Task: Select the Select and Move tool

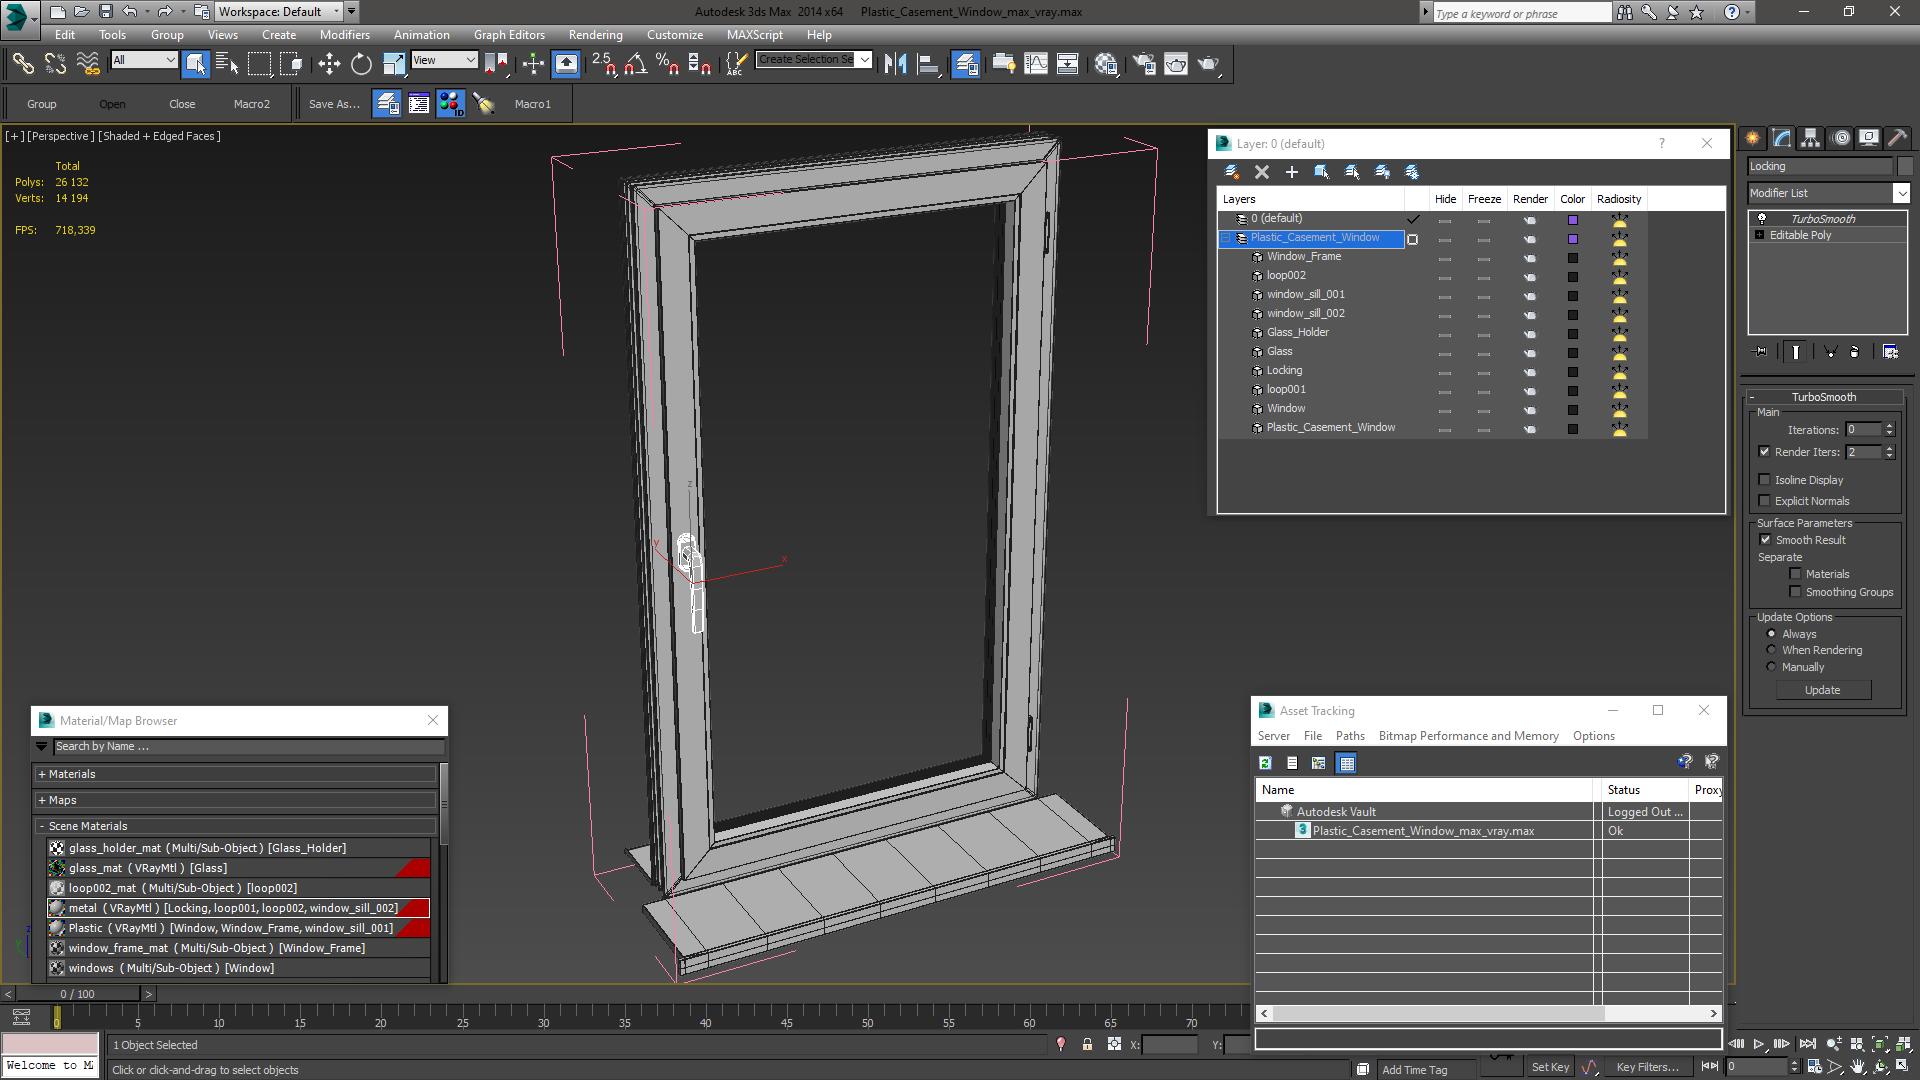Action: [329, 64]
